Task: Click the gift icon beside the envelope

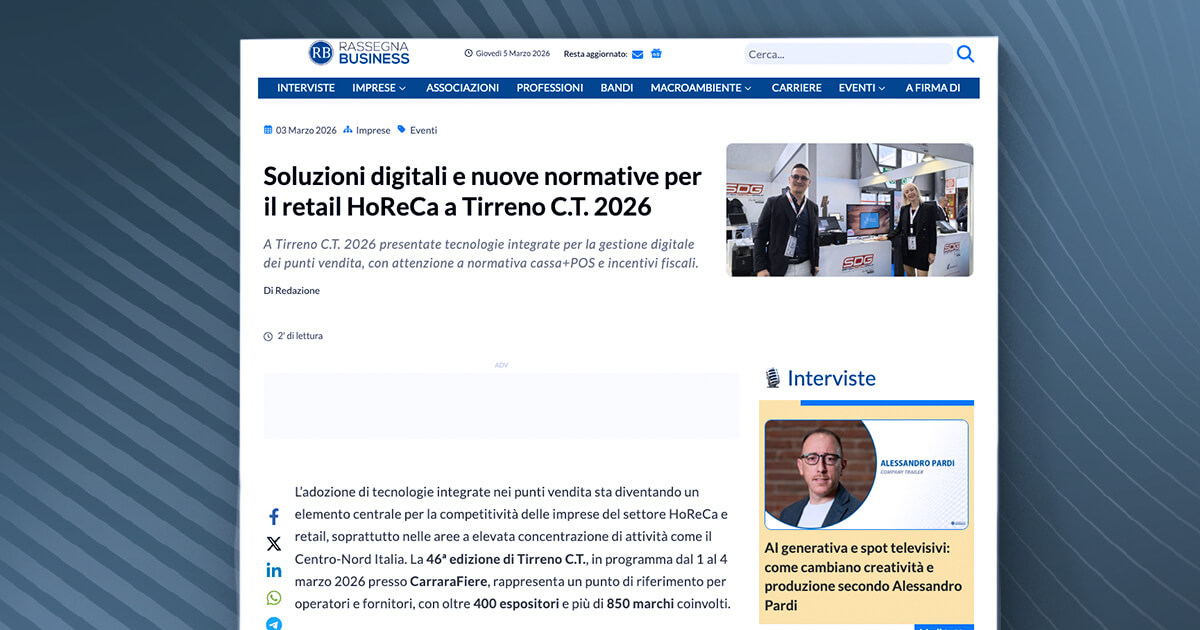Action: (x=656, y=54)
